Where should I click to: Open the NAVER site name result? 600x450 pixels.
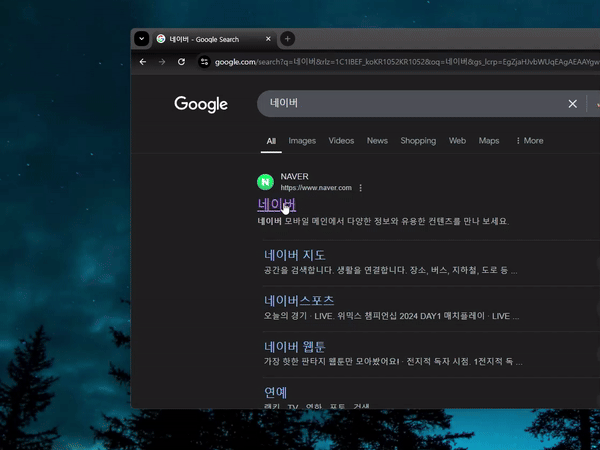tap(294, 176)
